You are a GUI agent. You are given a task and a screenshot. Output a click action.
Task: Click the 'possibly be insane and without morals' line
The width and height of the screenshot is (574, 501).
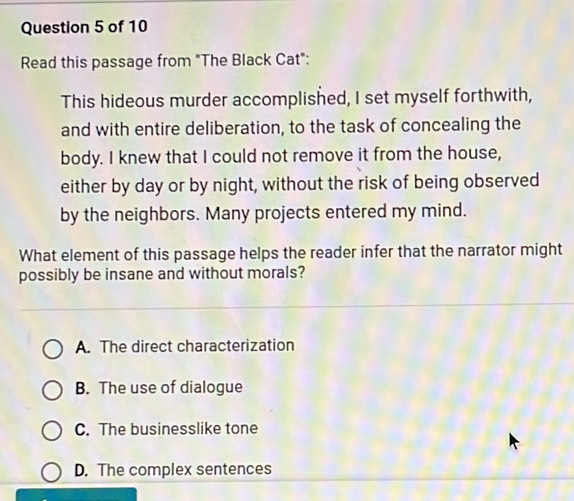(162, 274)
